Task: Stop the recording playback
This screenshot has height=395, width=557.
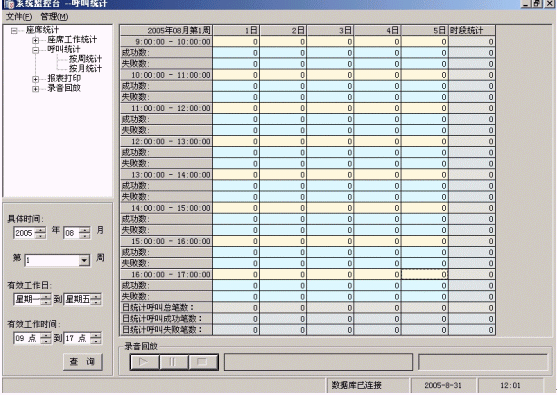Action: [x=203, y=362]
